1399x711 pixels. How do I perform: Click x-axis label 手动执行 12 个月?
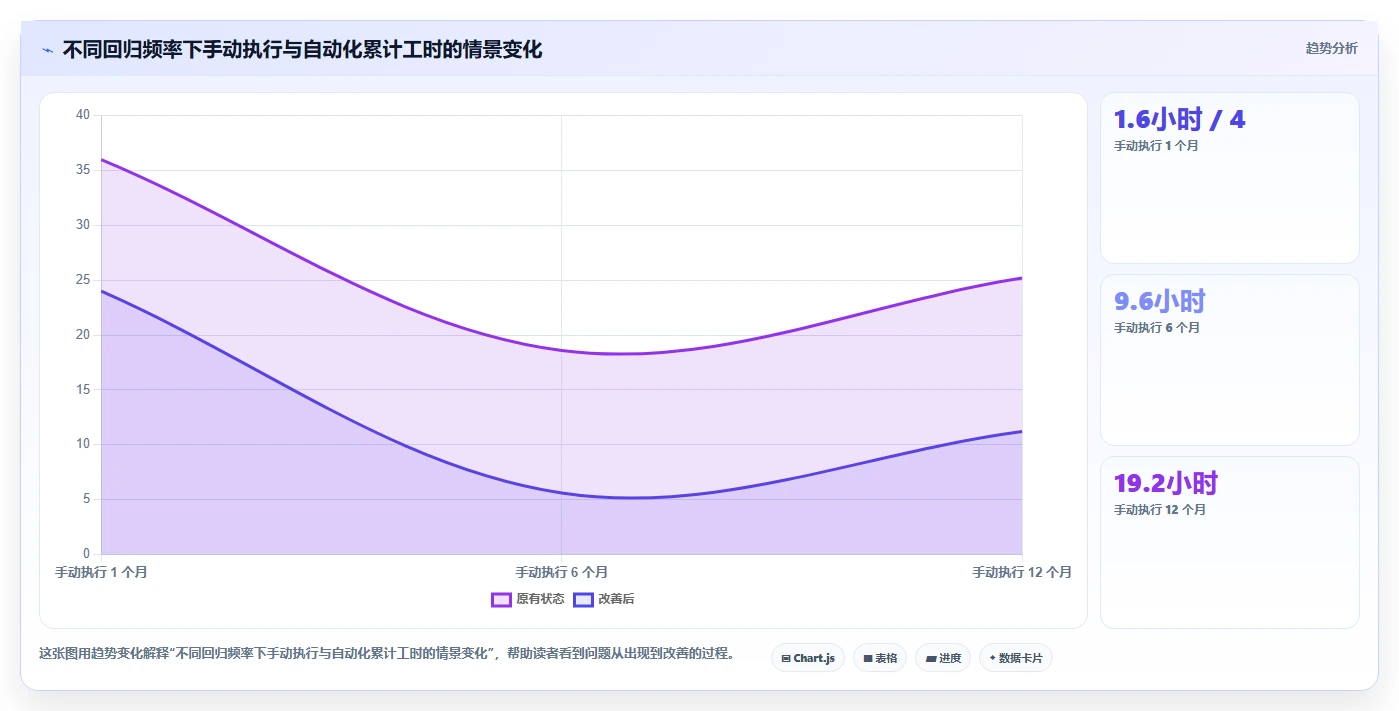tap(1022, 572)
